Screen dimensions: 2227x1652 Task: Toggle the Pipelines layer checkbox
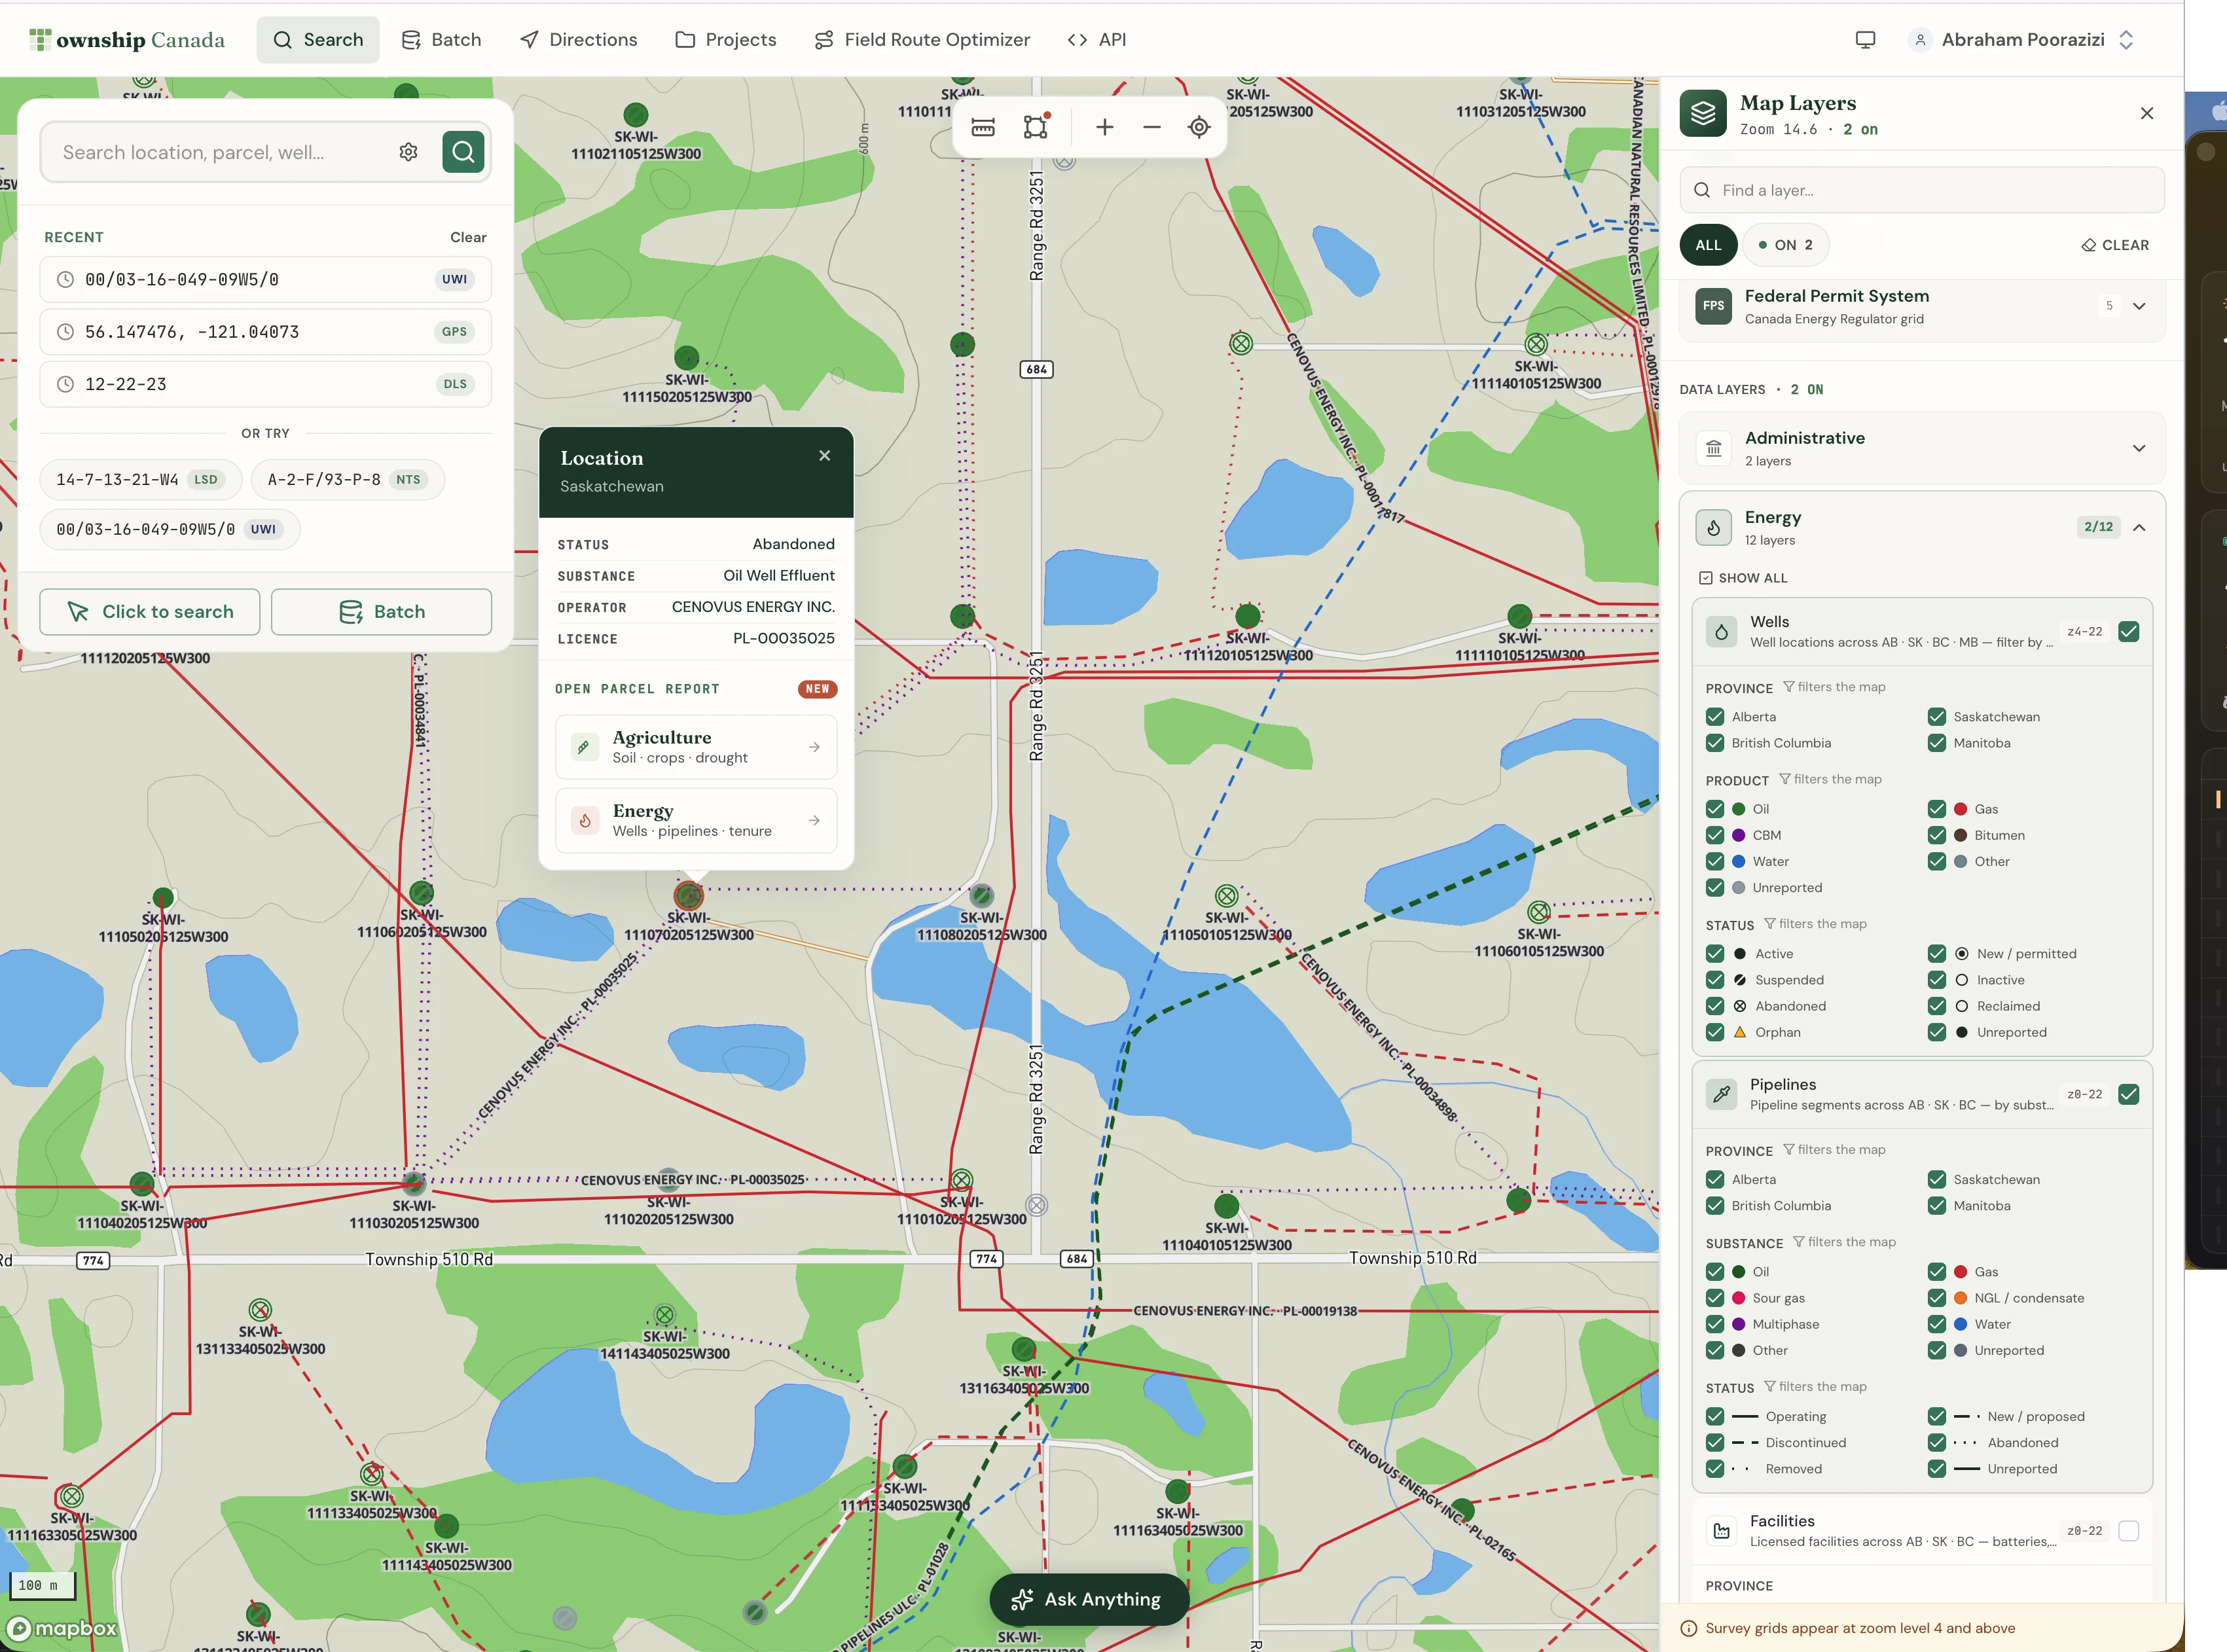pyautogui.click(x=2128, y=1094)
